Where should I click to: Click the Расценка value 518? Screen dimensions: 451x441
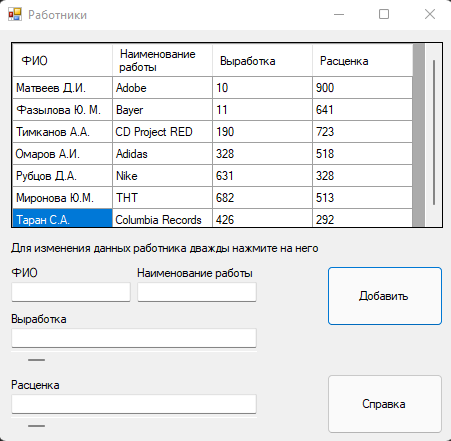(x=362, y=154)
